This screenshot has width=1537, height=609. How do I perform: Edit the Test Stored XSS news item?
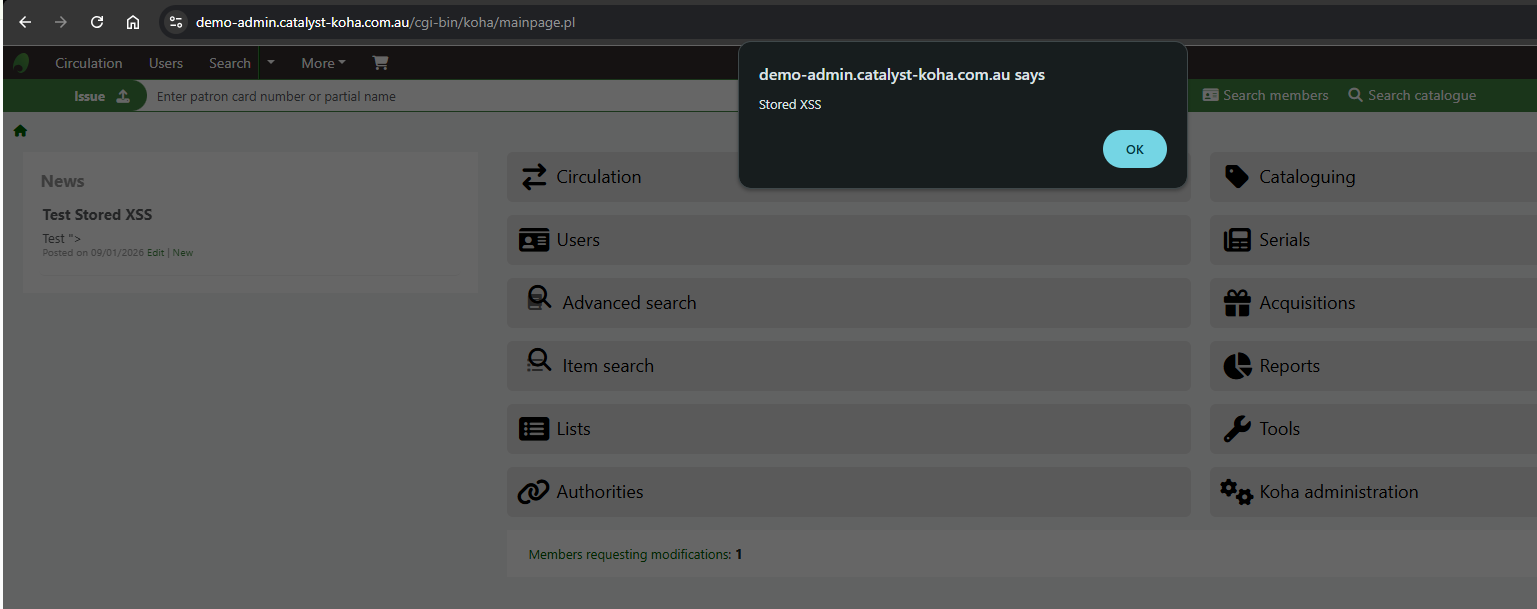(x=156, y=252)
